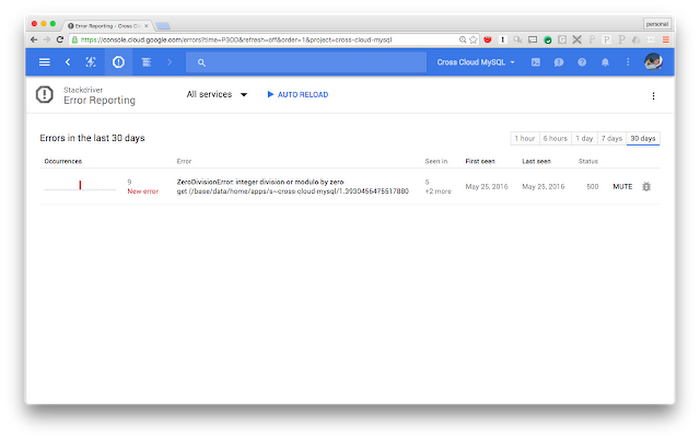This screenshot has height=441, width=700.
Task: Select the 7 days time range
Action: tap(612, 138)
